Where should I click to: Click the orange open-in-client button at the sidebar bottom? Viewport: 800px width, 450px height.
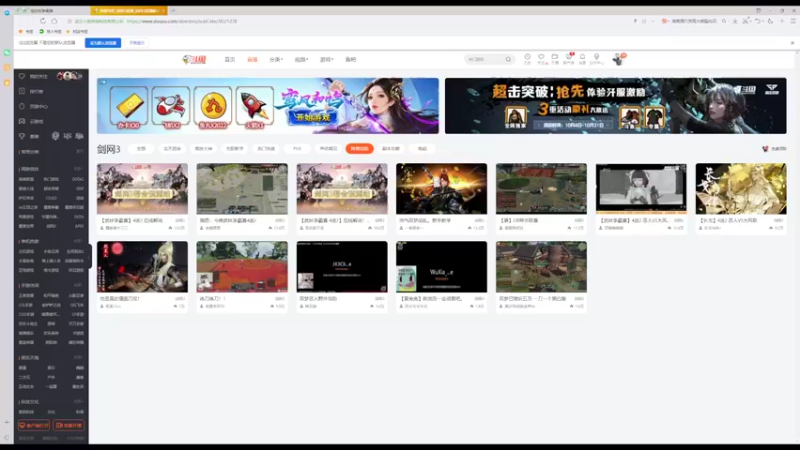(34, 426)
